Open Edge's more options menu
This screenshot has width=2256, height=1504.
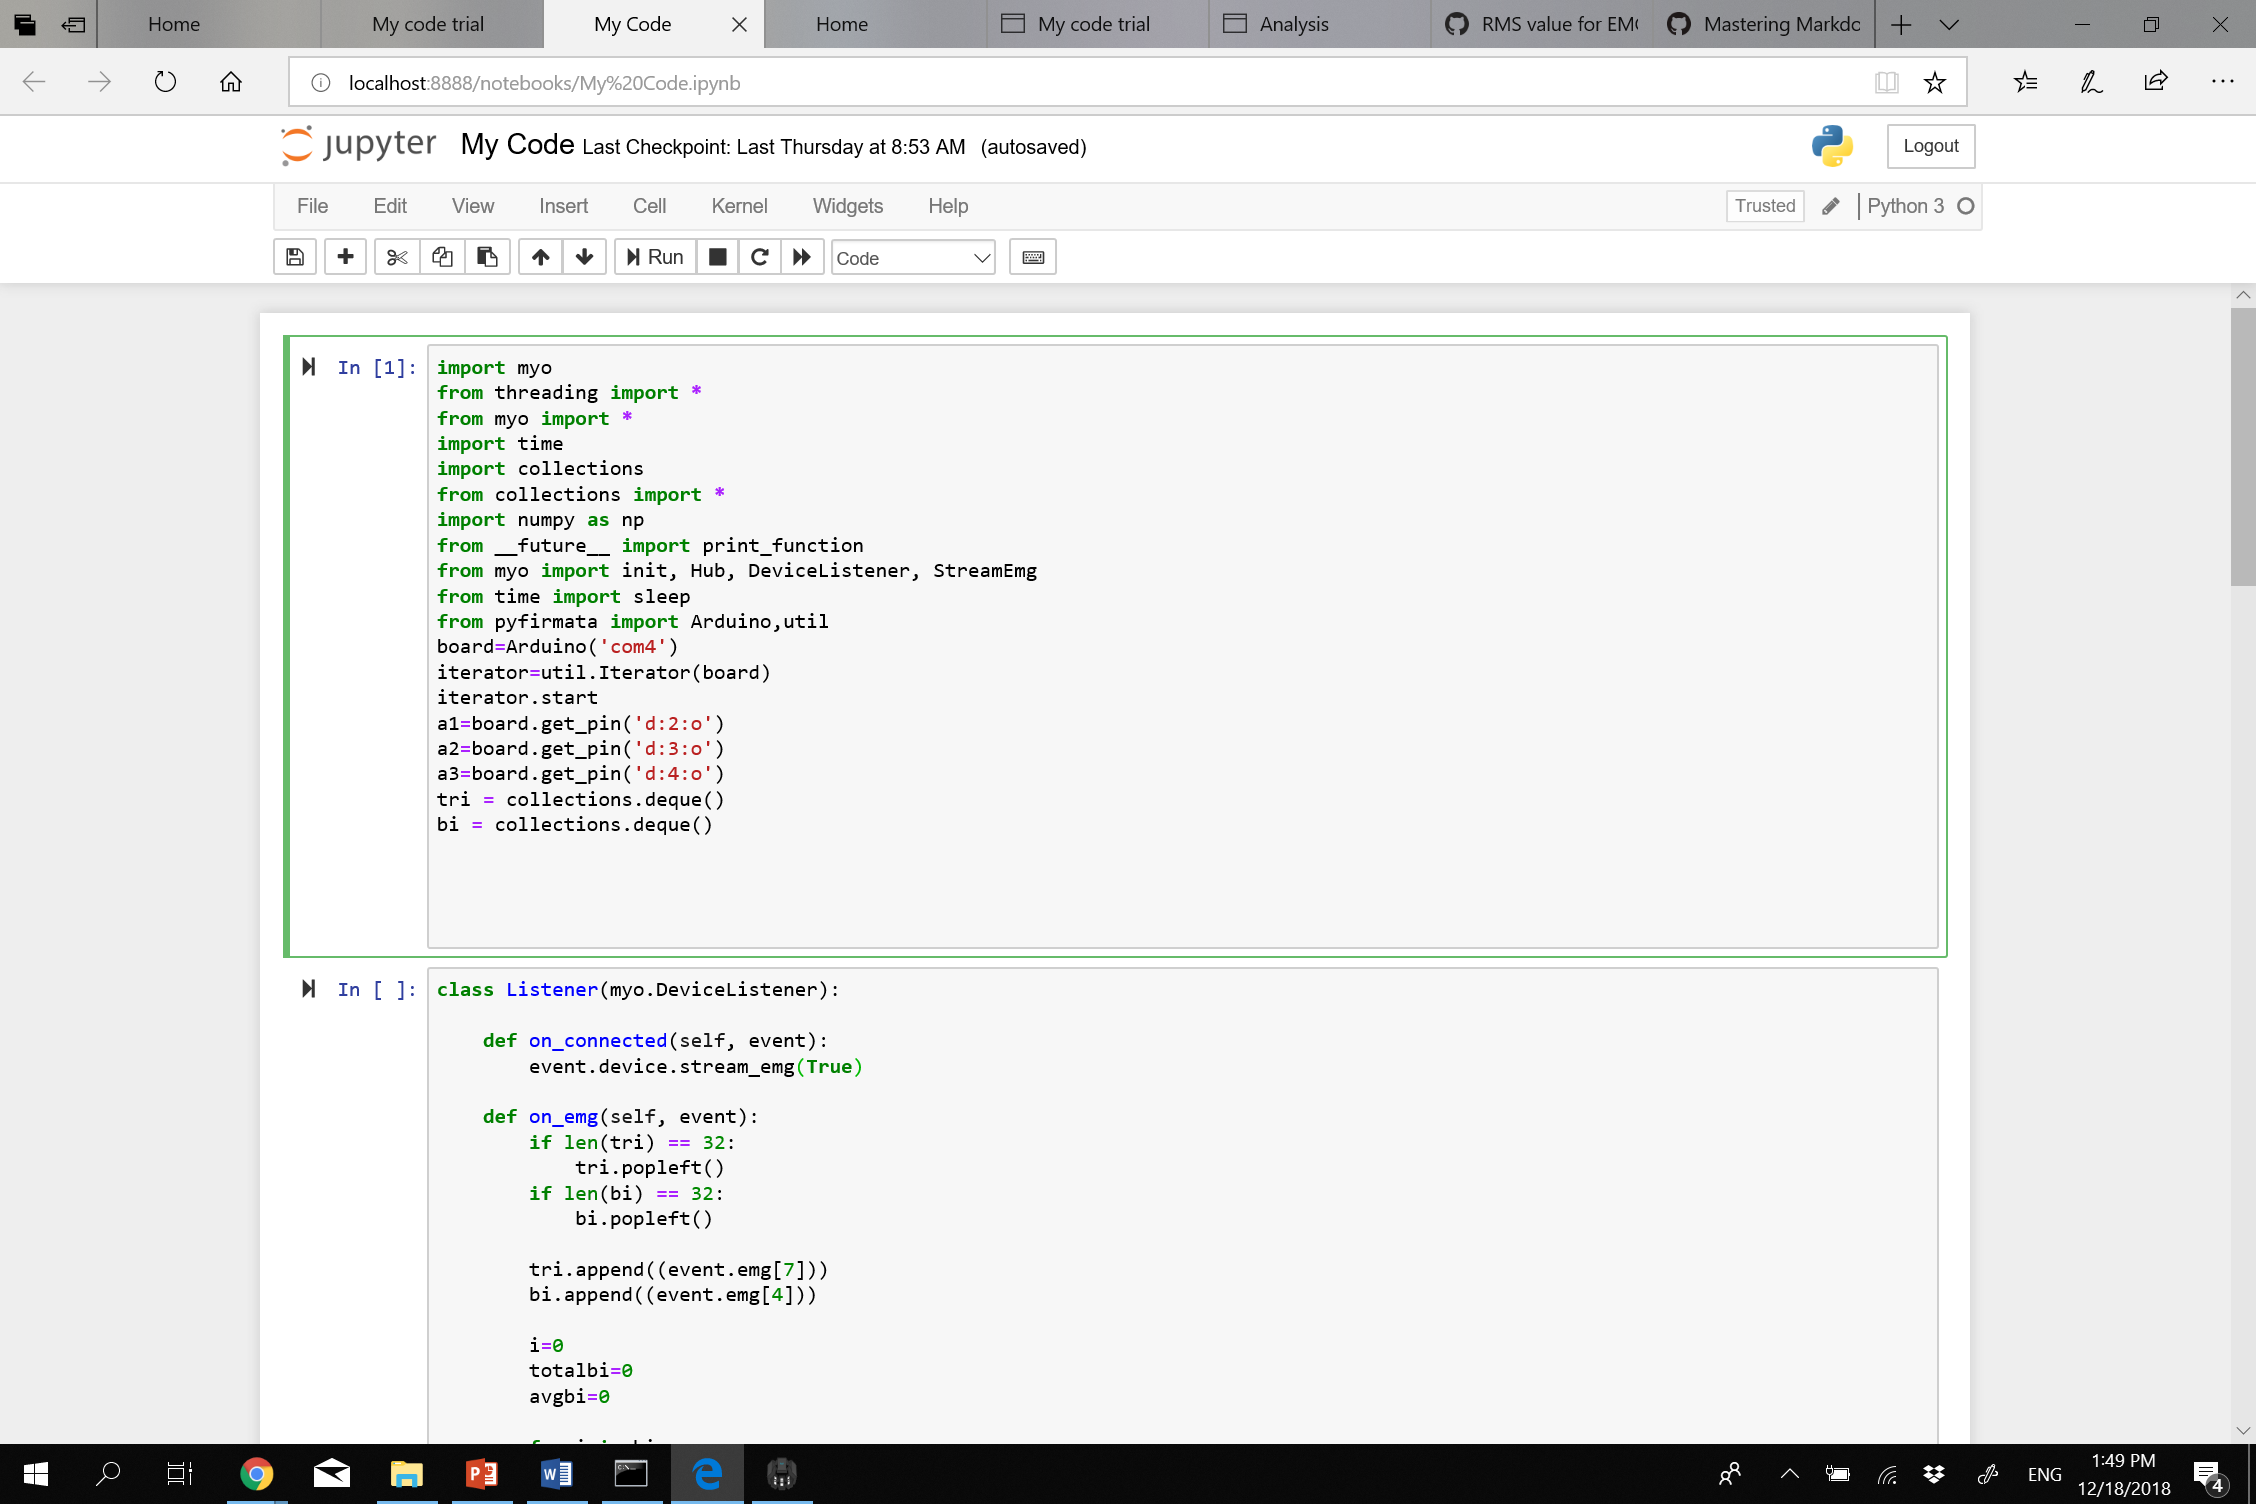point(2222,82)
